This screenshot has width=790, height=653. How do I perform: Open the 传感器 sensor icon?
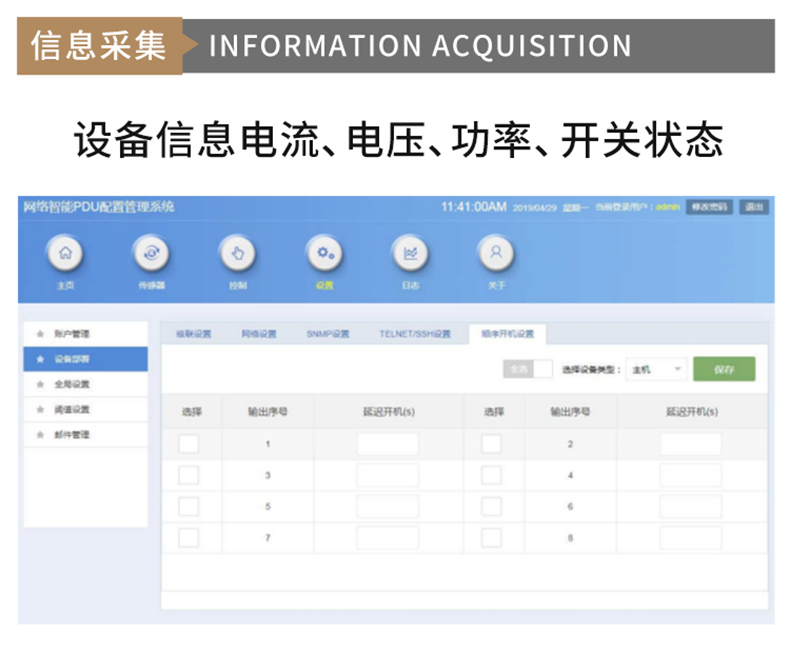coord(151,254)
